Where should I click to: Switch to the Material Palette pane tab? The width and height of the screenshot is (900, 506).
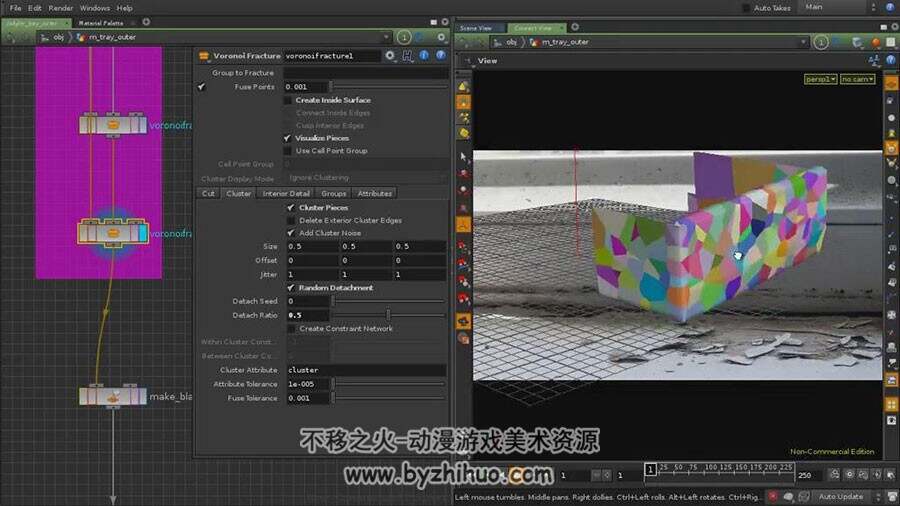click(104, 23)
